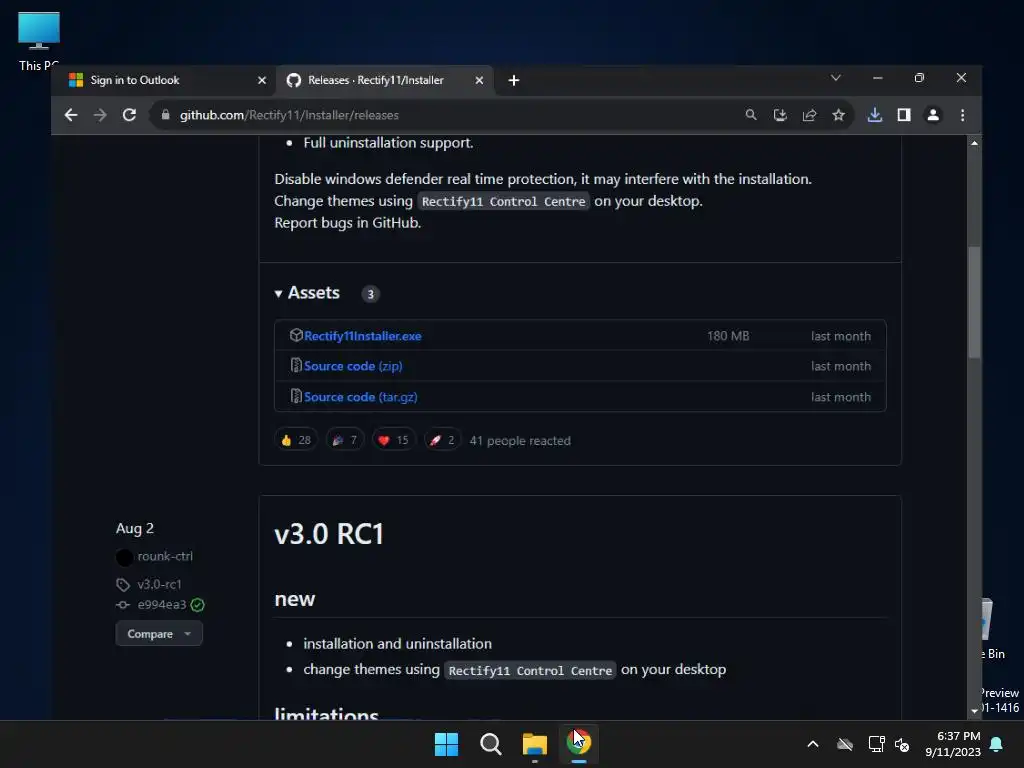Open the Compare dropdown

pos(159,633)
